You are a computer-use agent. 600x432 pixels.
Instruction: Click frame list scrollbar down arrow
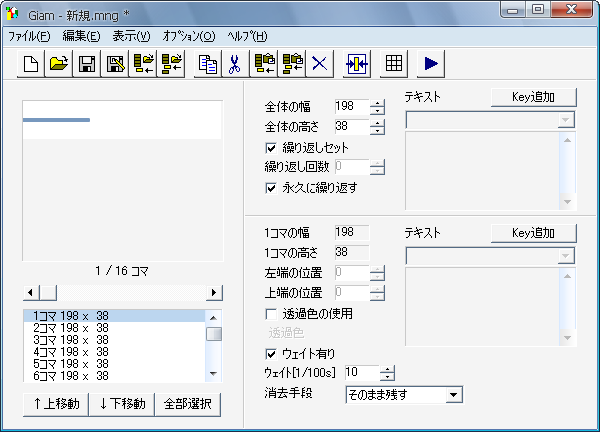click(214, 374)
